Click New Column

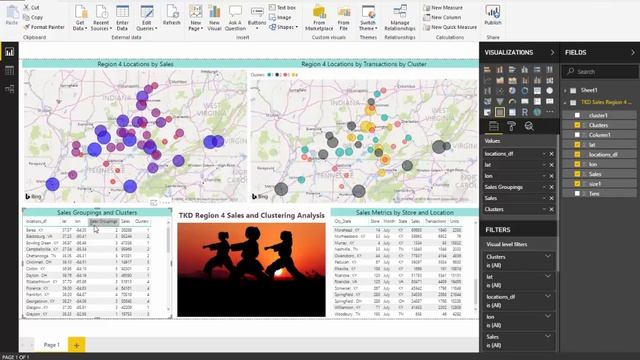tap(442, 18)
